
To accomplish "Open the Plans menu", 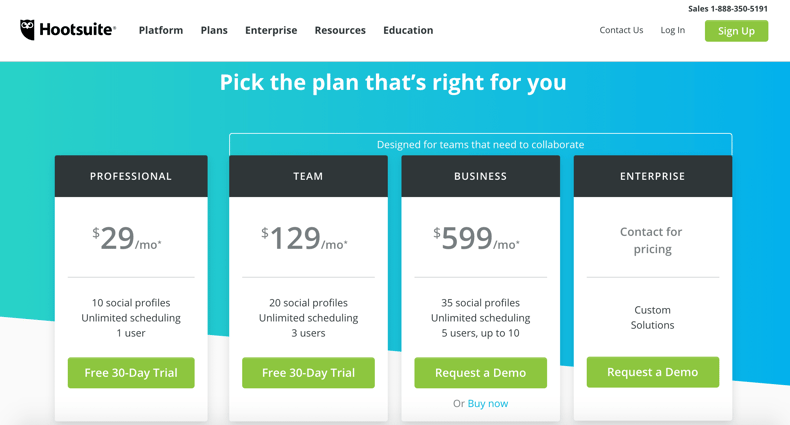I will pyautogui.click(x=214, y=30).
